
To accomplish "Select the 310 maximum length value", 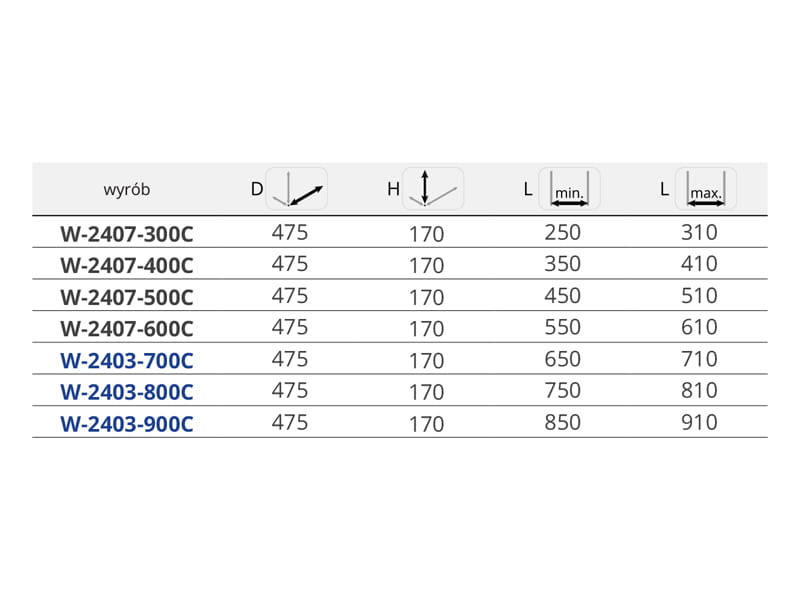I will coord(700,233).
